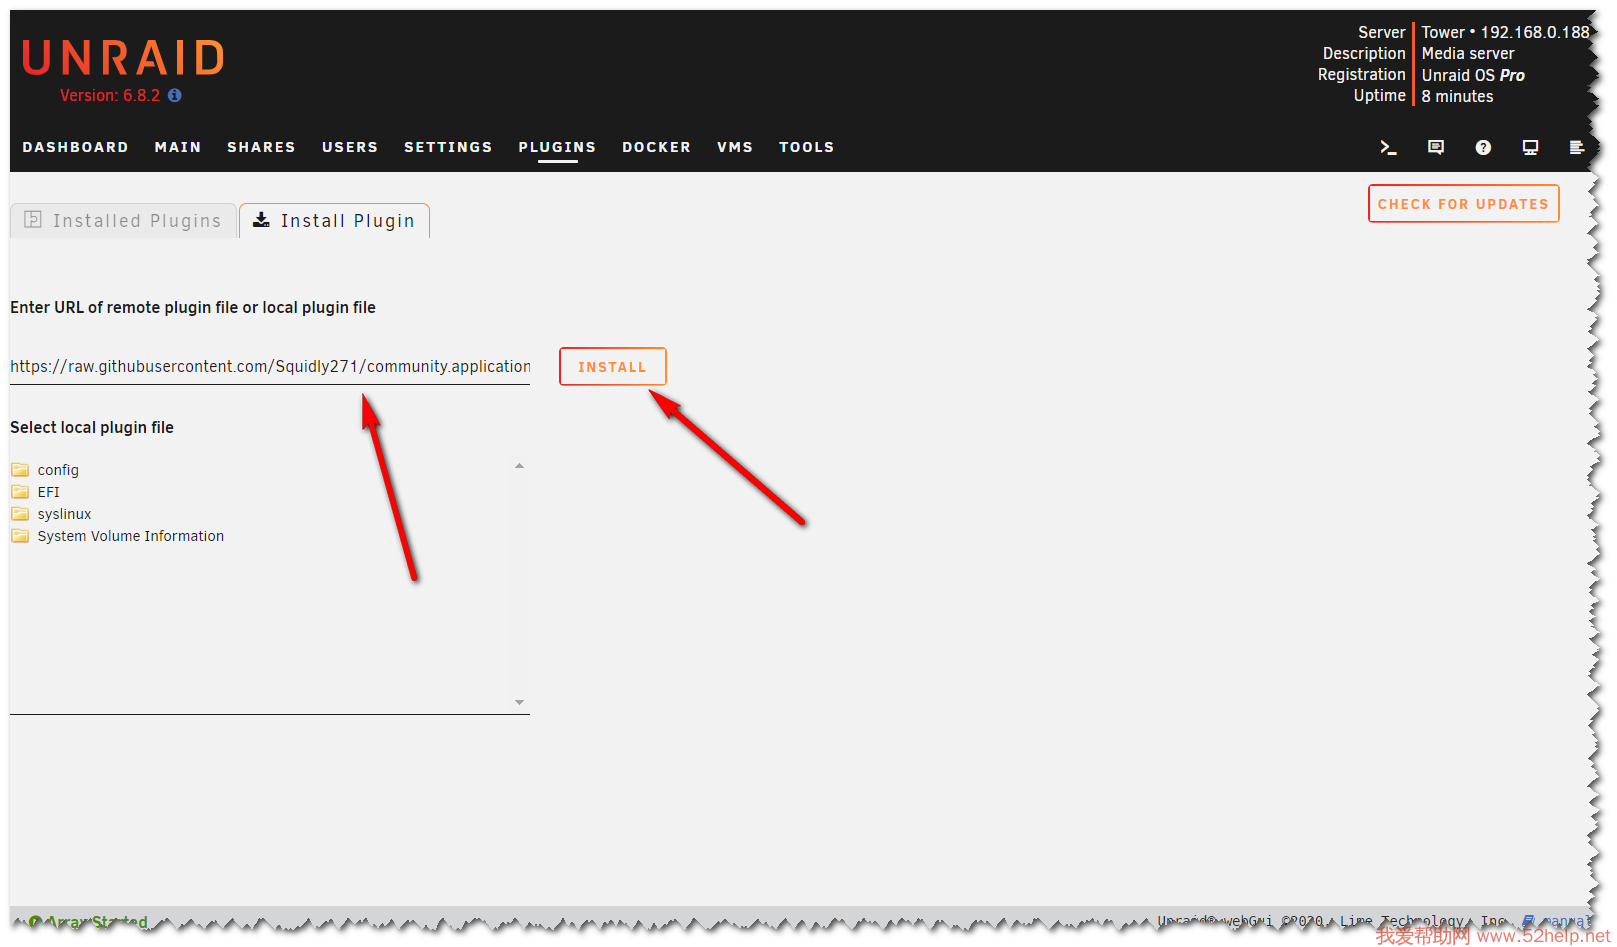
Task: Click the info/monitor icon in header
Action: coord(1530,147)
